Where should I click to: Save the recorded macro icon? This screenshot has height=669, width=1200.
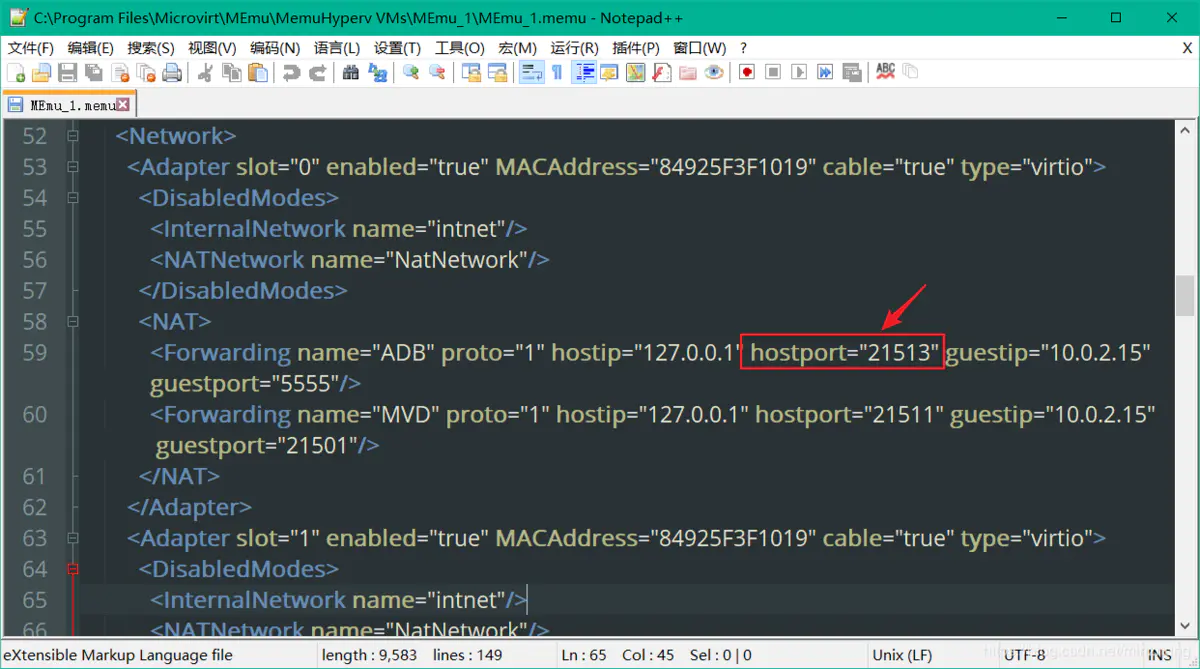coord(852,72)
